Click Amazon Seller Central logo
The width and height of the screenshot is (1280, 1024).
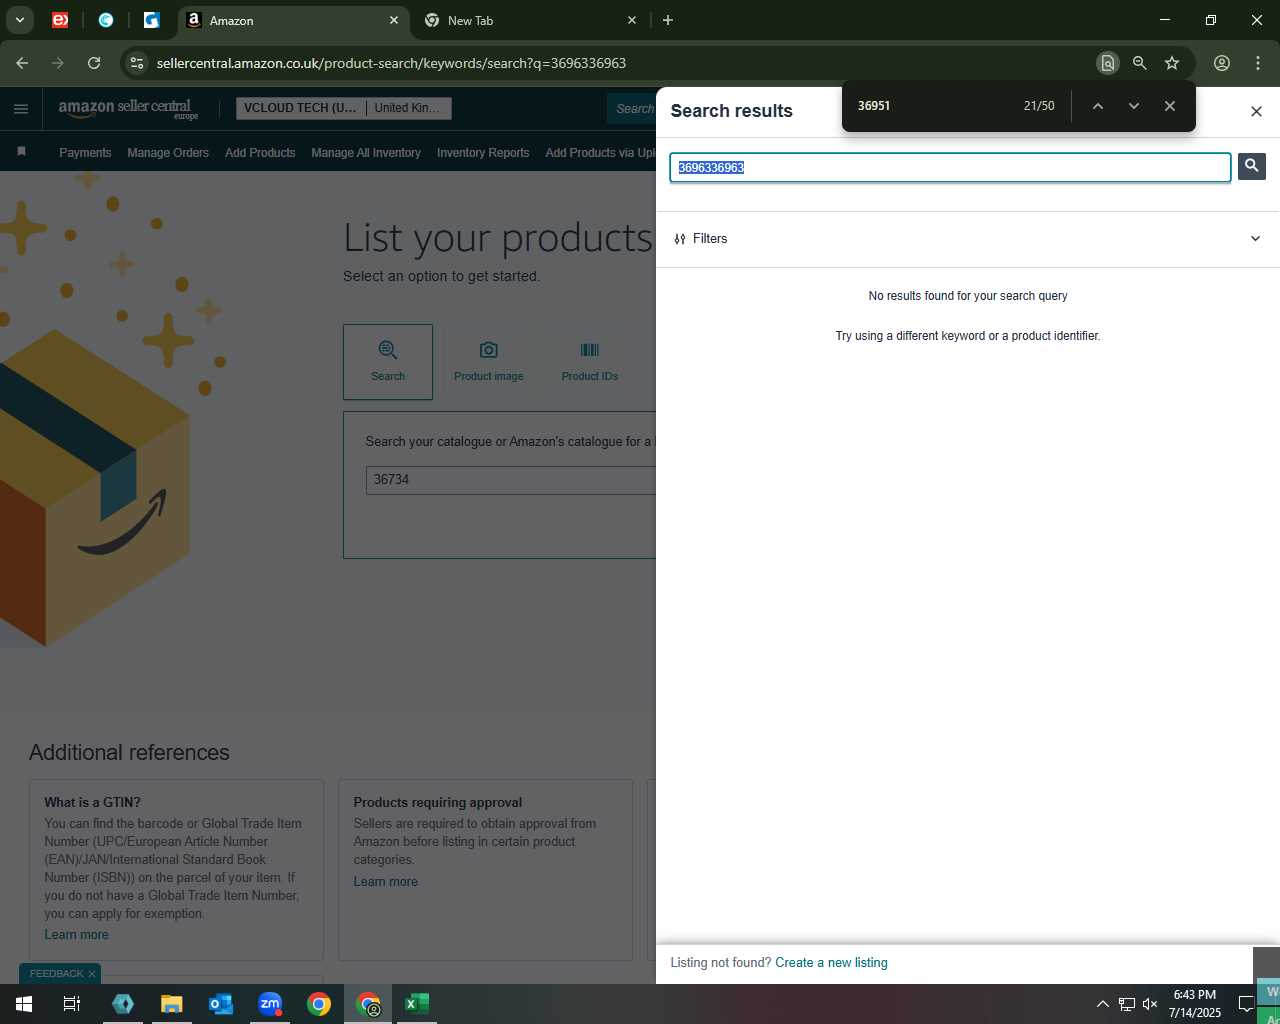[x=128, y=109]
